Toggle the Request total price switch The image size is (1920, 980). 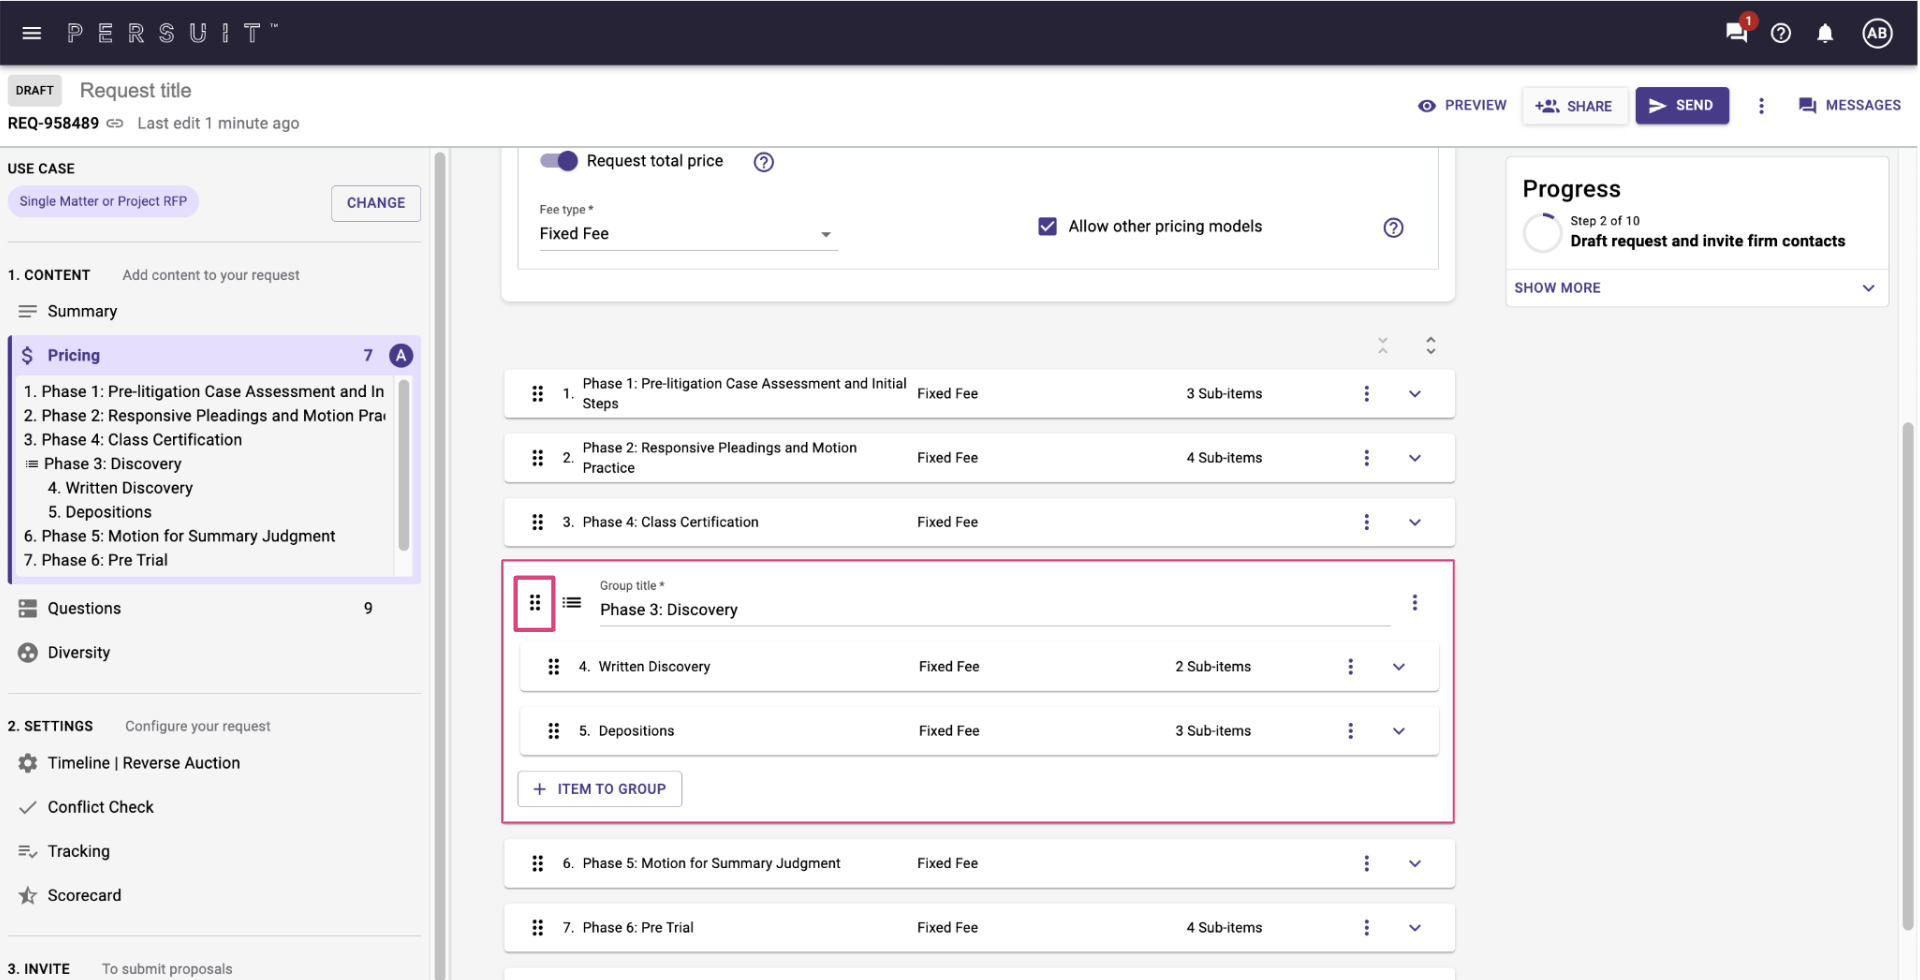[559, 161]
